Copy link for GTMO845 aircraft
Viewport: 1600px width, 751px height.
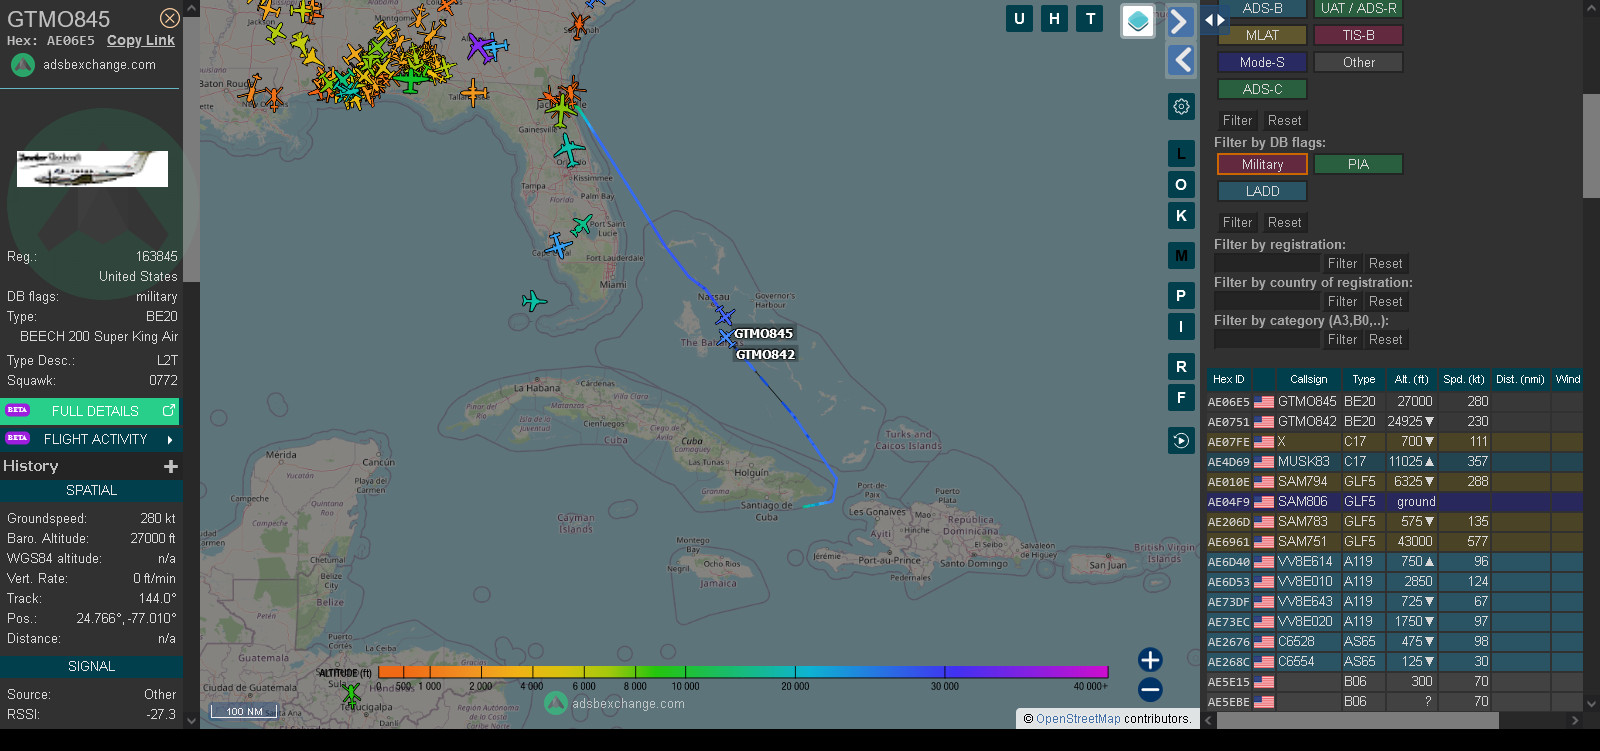point(141,41)
